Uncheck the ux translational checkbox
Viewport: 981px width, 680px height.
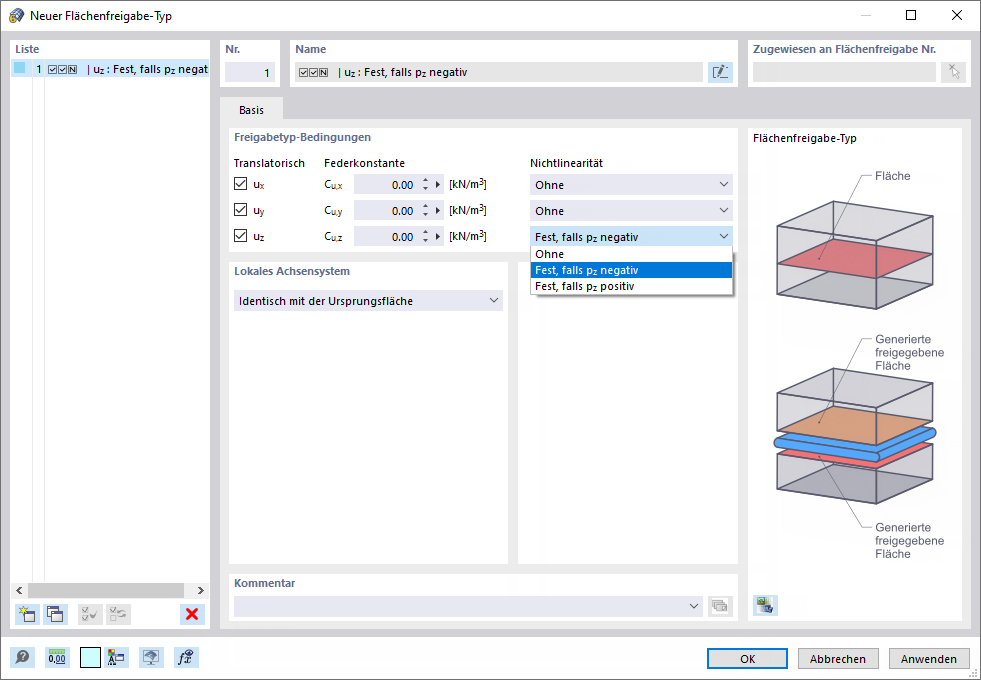[x=240, y=184]
